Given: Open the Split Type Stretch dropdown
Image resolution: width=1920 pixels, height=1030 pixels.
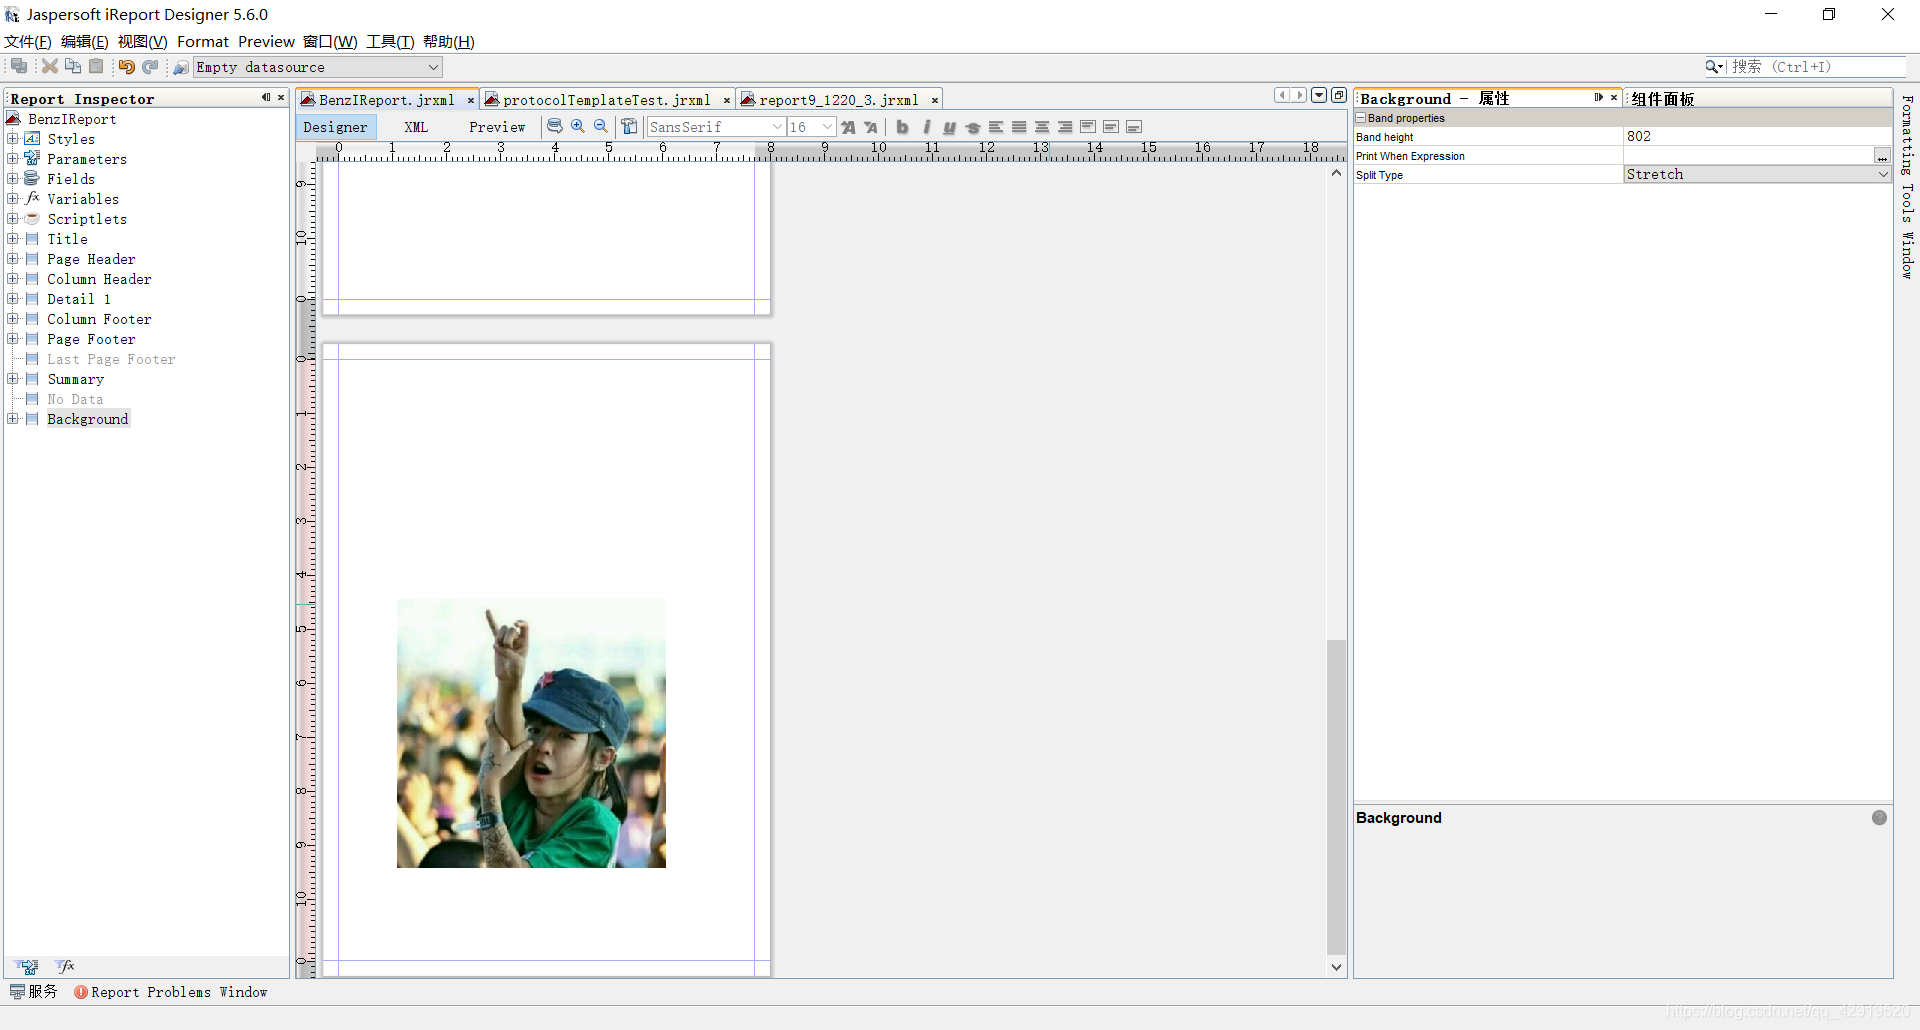Looking at the screenshot, I should coord(1757,174).
